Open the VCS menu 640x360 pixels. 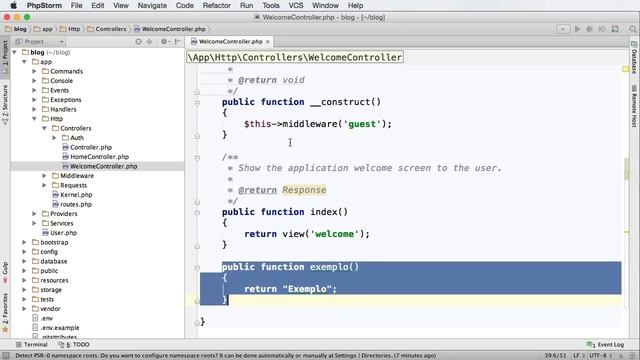(x=296, y=6)
